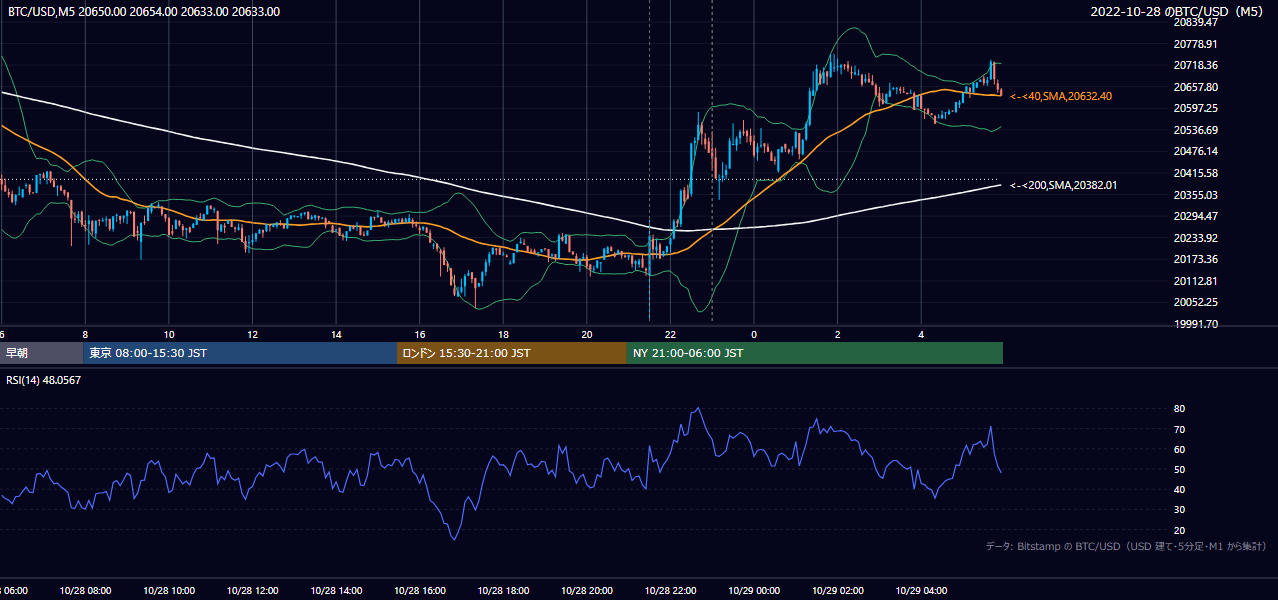Click the Bitstamp data source note
1278x600 pixels.
coord(1126,546)
